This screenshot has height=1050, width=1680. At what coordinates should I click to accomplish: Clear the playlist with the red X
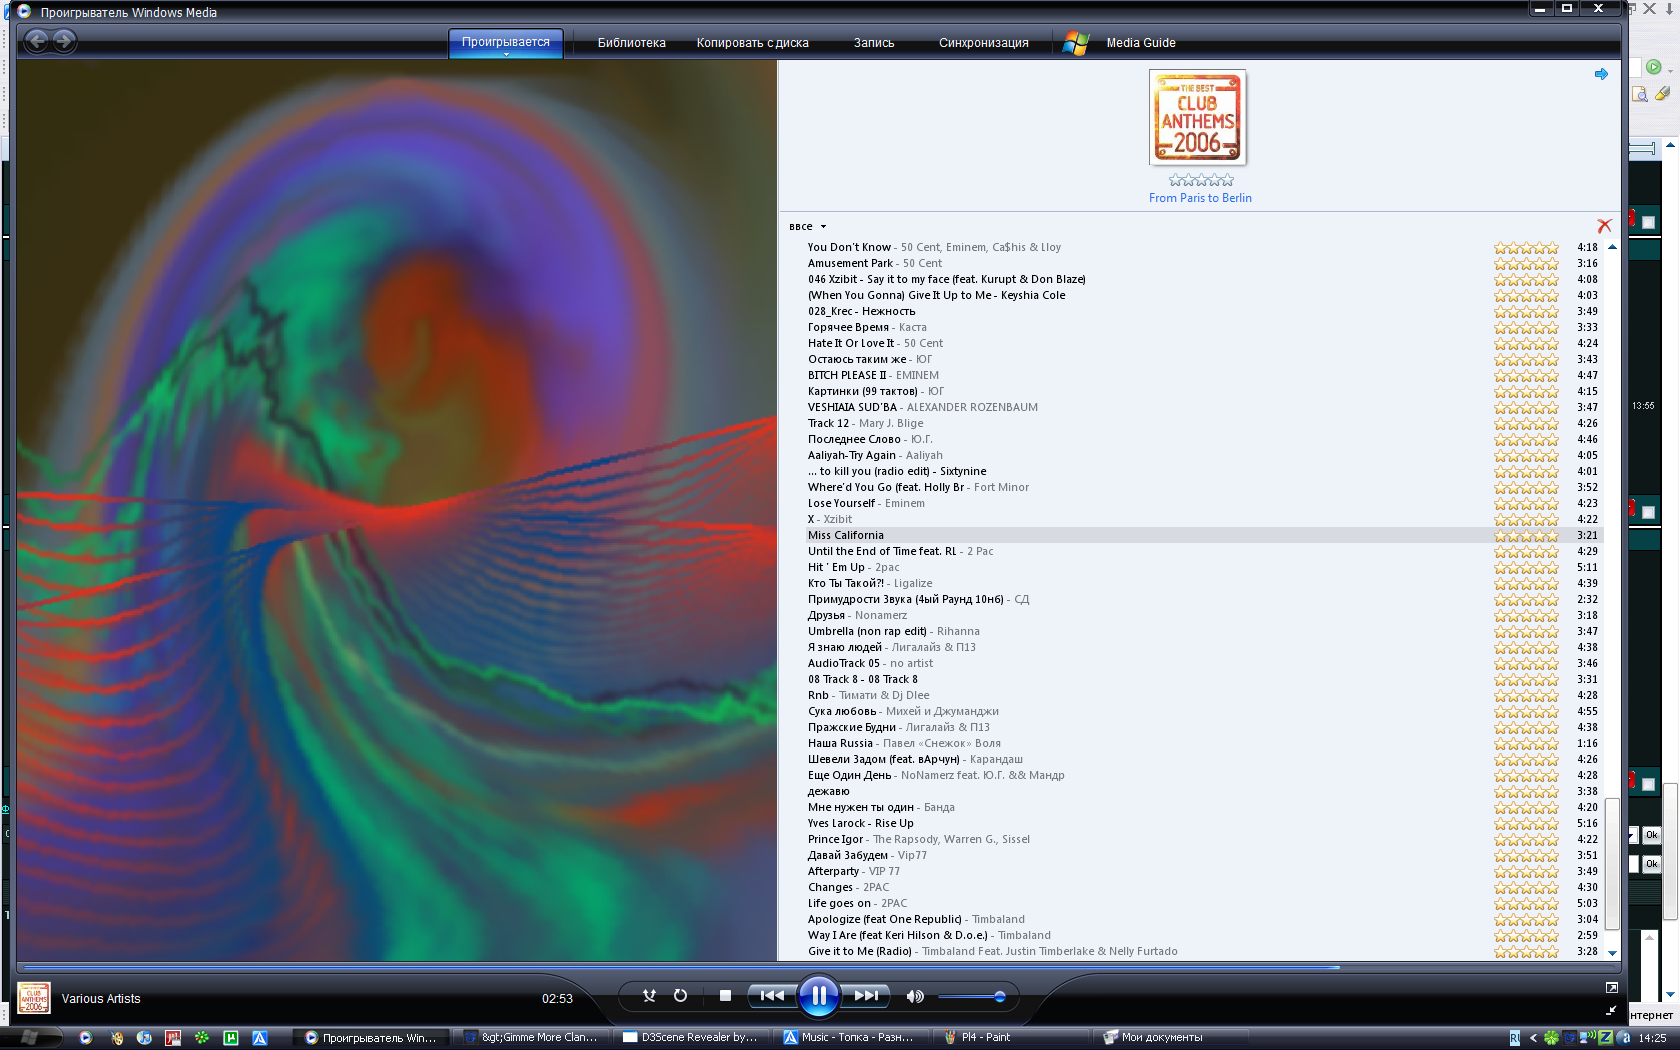(1604, 226)
